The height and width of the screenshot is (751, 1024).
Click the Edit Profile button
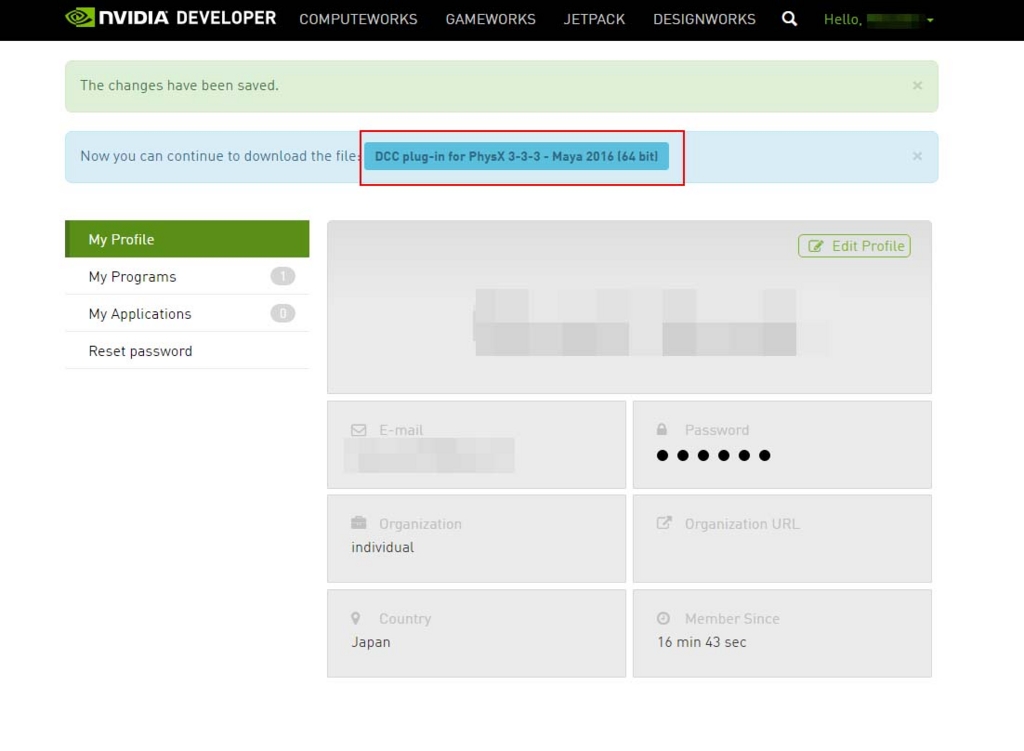(x=854, y=246)
